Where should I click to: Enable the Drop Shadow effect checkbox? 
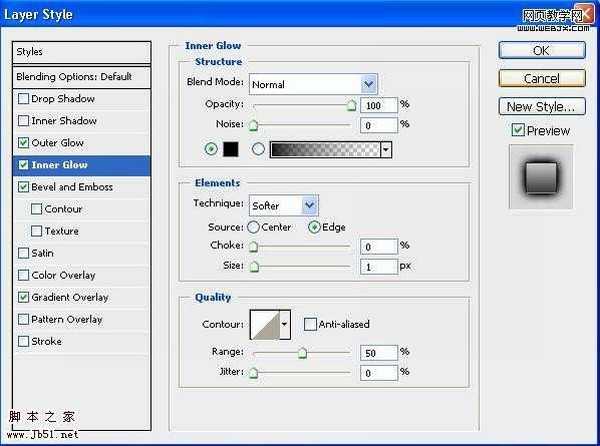pyautogui.click(x=23, y=99)
